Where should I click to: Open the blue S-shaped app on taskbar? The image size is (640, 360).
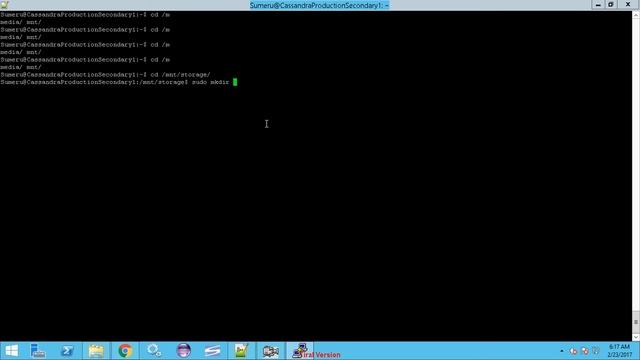coord(212,351)
